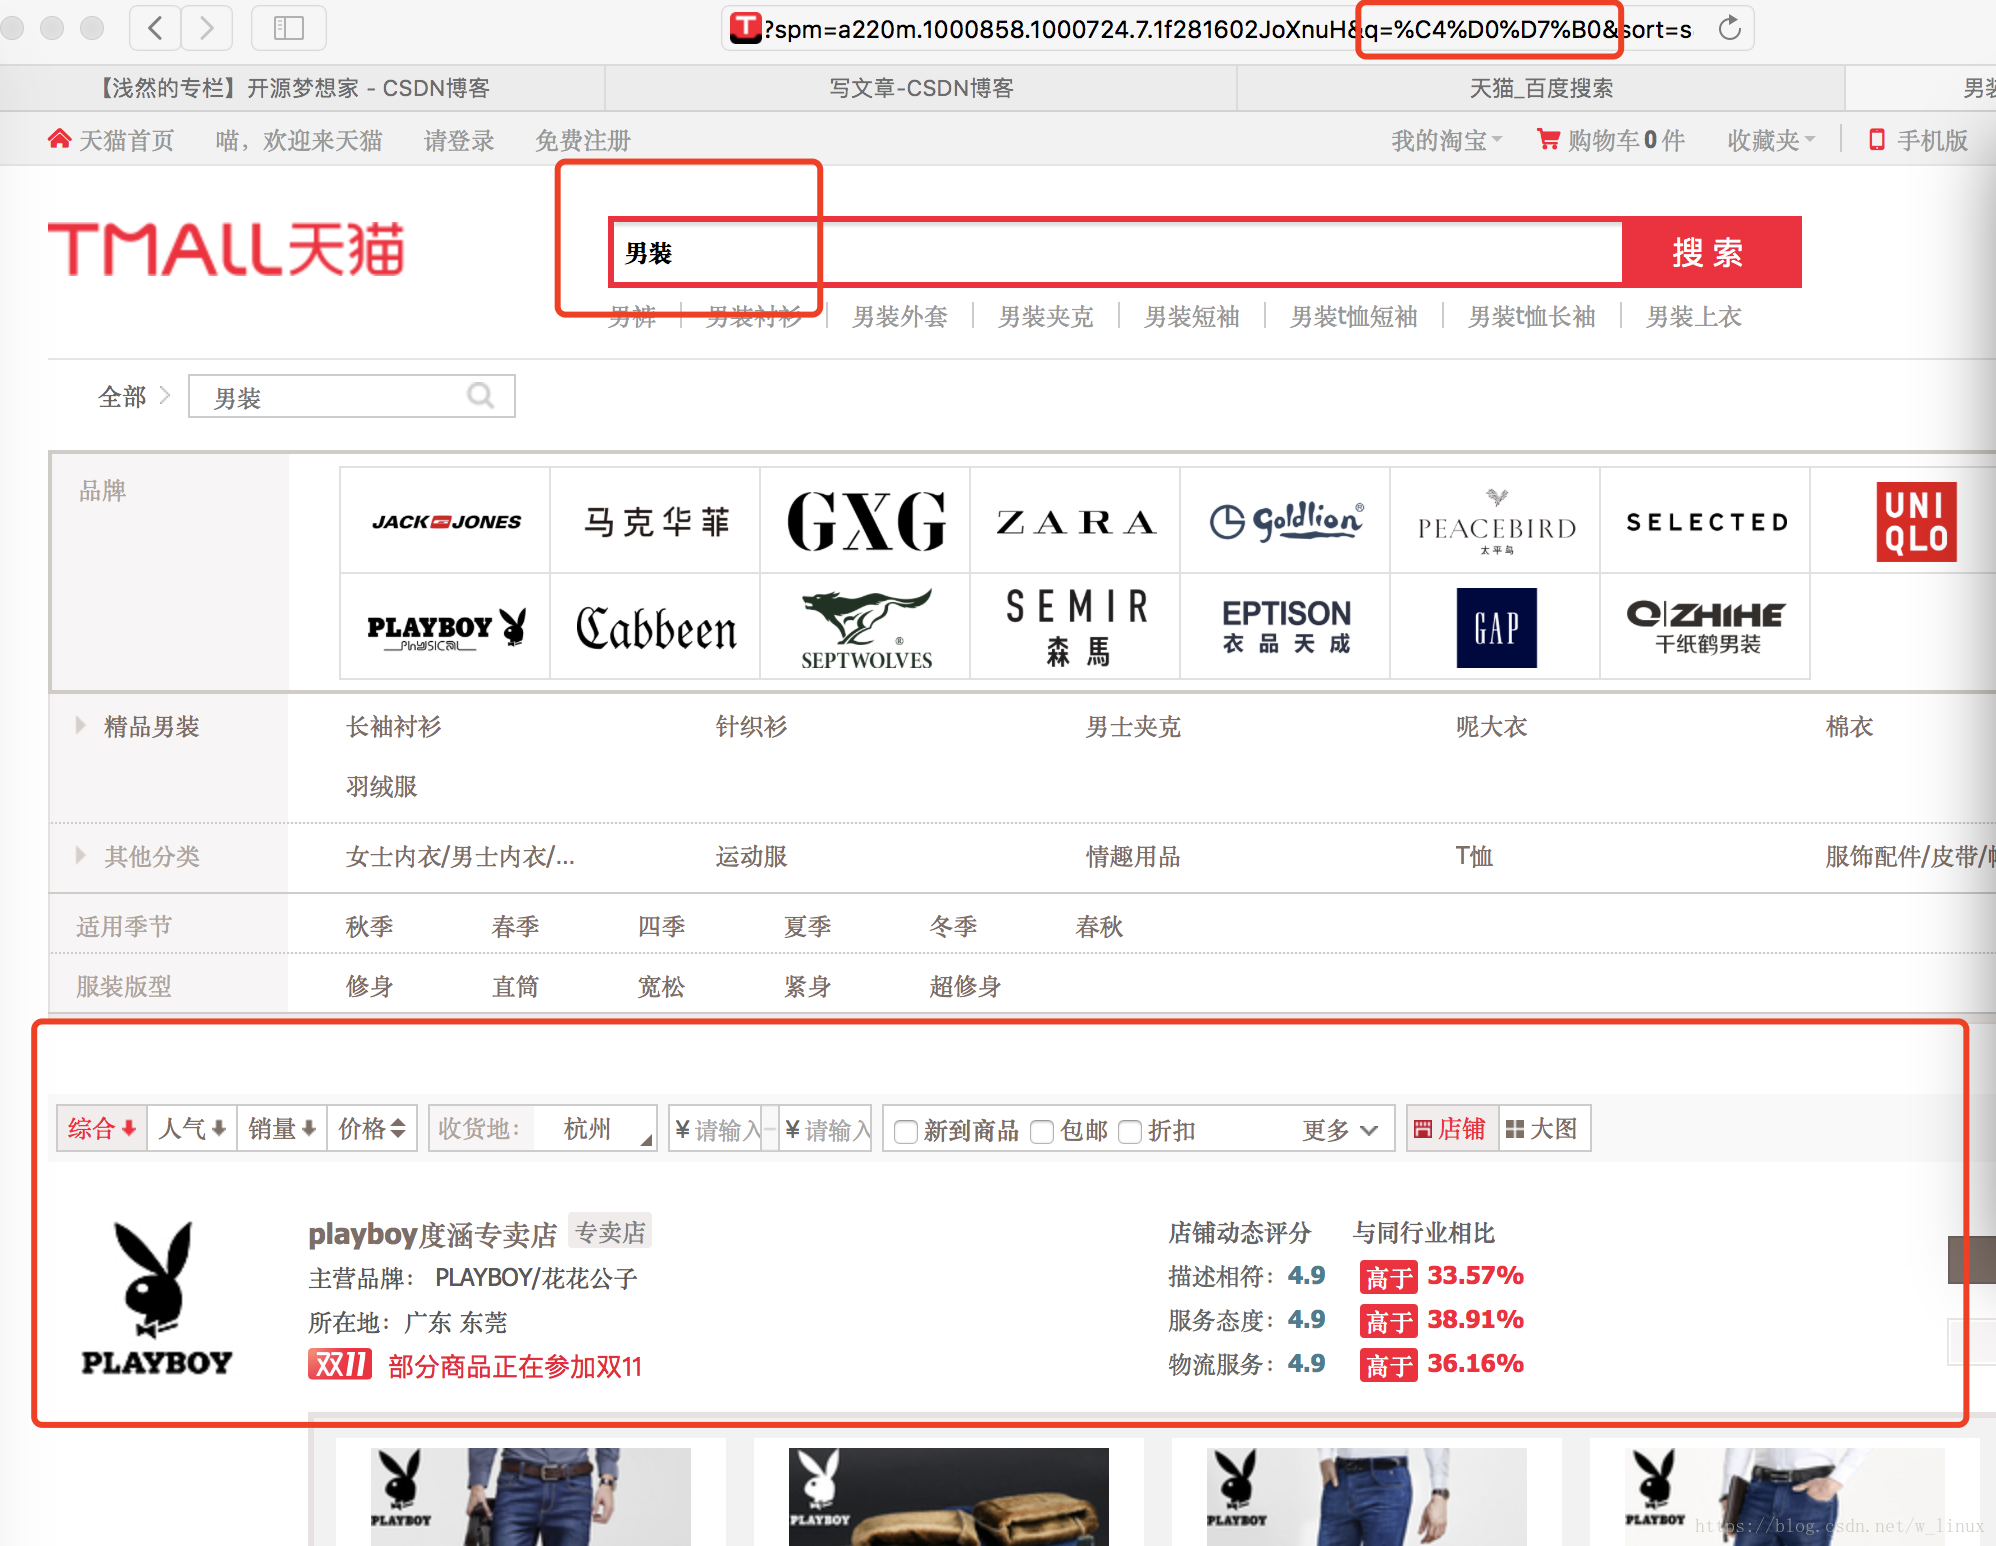The width and height of the screenshot is (1996, 1546).
Task: Enable the 新到商品 checkbox
Action: (x=906, y=1131)
